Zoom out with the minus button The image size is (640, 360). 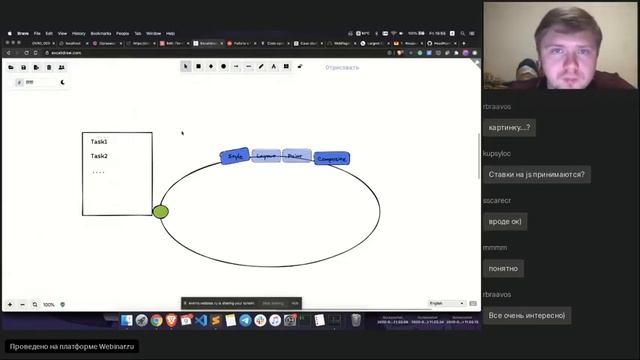click(22, 304)
